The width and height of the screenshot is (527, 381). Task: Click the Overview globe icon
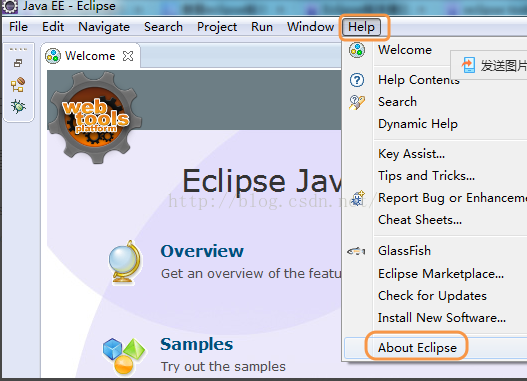(x=125, y=263)
